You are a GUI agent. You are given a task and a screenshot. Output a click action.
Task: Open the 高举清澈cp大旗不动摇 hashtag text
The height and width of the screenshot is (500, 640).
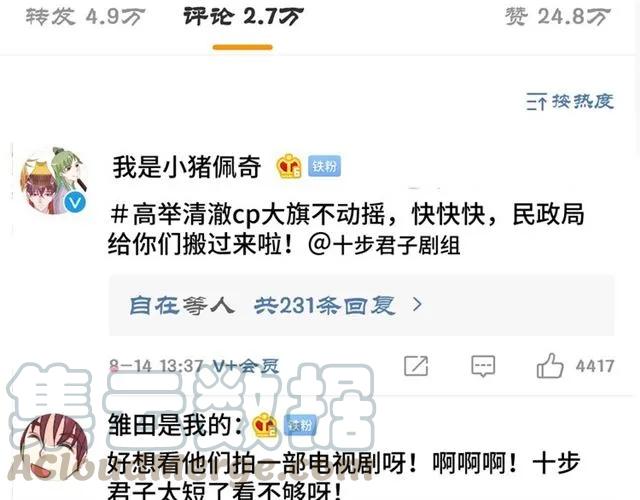click(248, 214)
